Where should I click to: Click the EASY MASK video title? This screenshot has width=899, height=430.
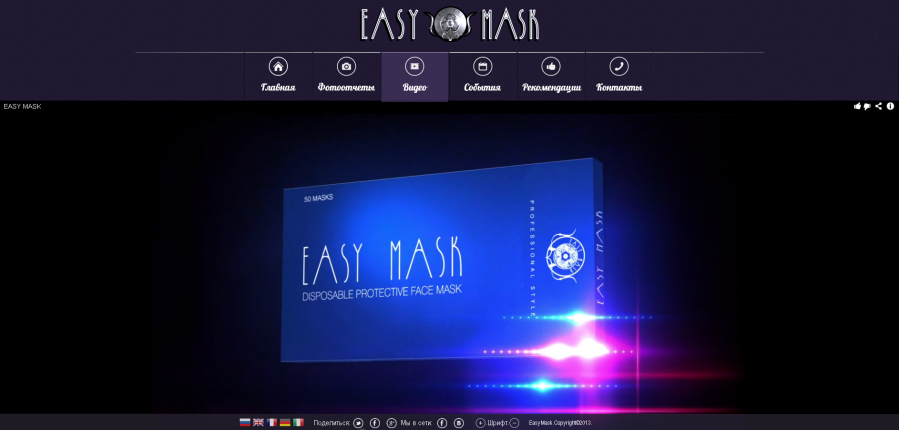click(x=22, y=107)
